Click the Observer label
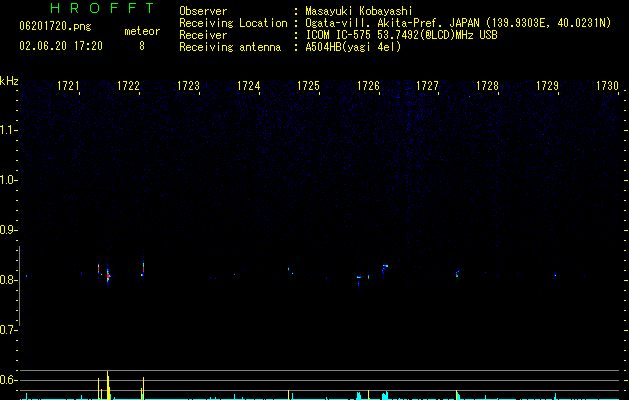The height and width of the screenshot is (400, 629). 203,11
